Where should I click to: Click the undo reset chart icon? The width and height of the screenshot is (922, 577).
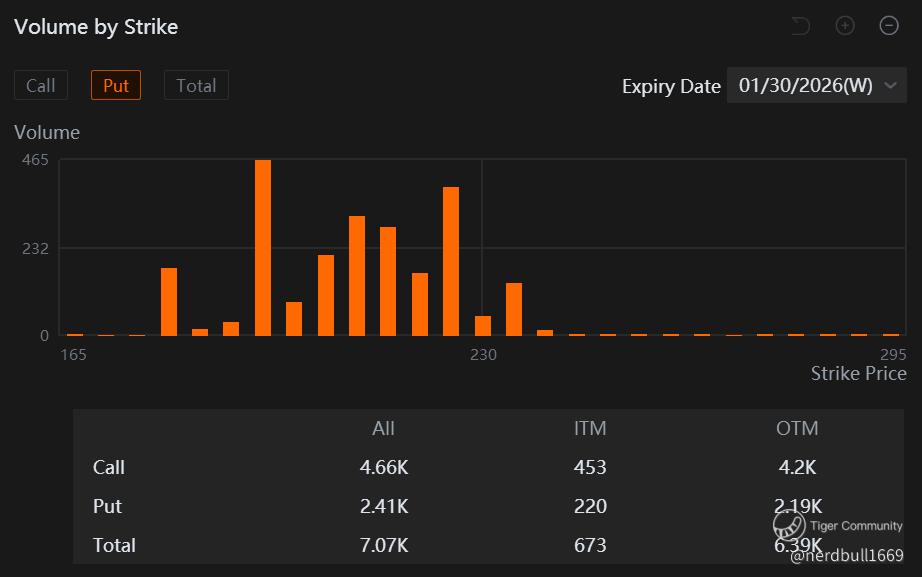point(801,26)
